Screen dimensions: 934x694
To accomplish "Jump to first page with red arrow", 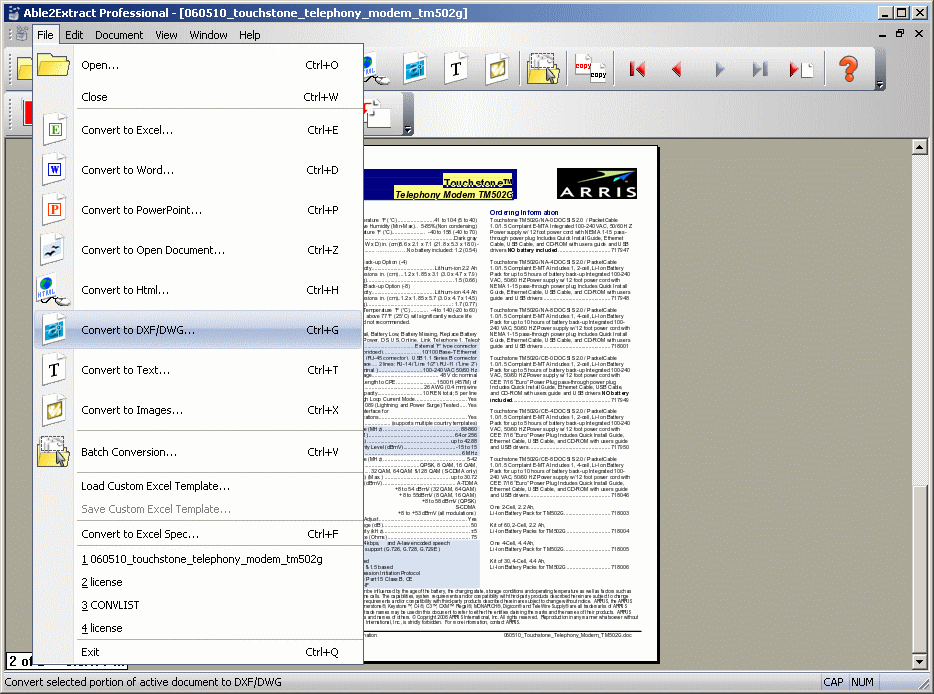I will [x=637, y=69].
